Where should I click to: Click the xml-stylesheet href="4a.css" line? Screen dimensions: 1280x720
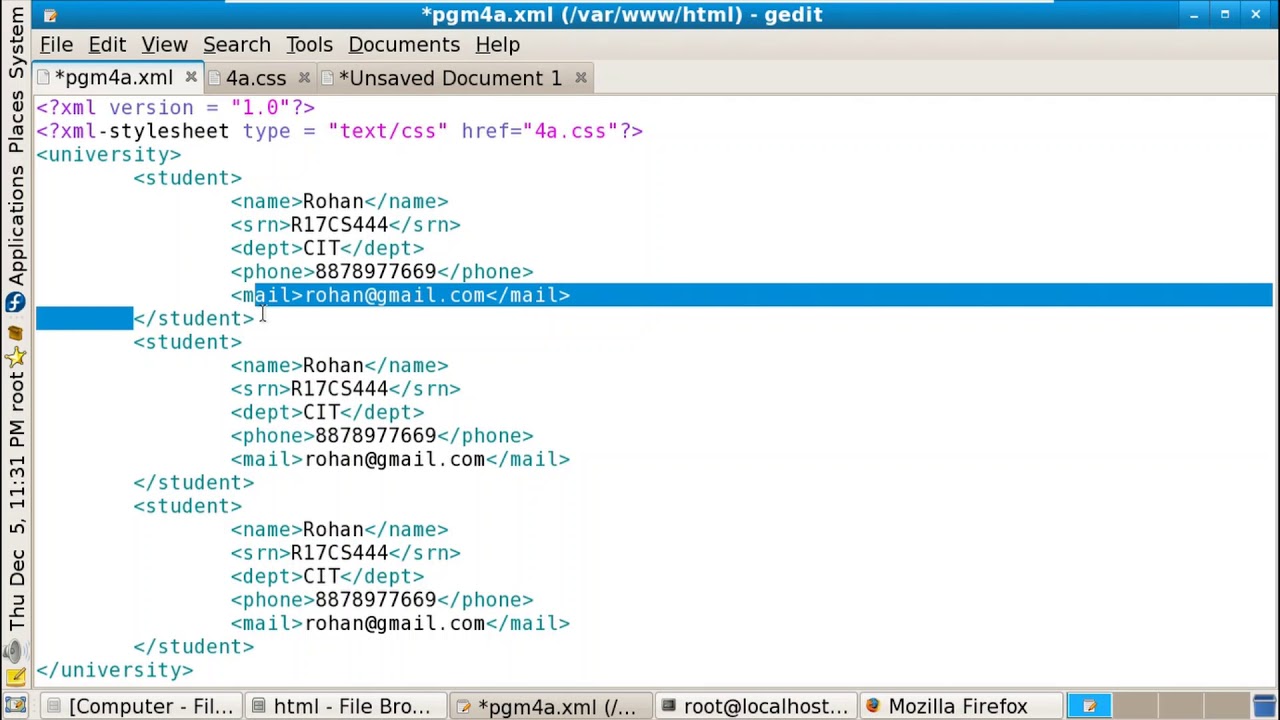coord(340,131)
